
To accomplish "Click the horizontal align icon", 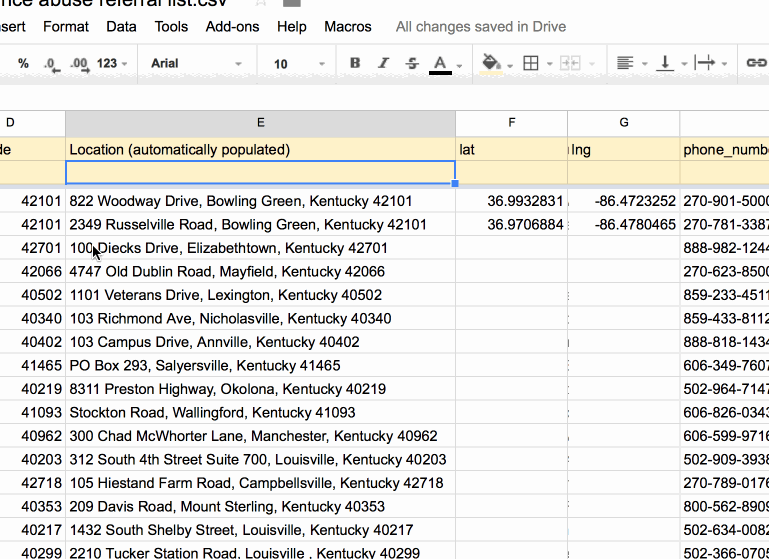I will pos(625,63).
